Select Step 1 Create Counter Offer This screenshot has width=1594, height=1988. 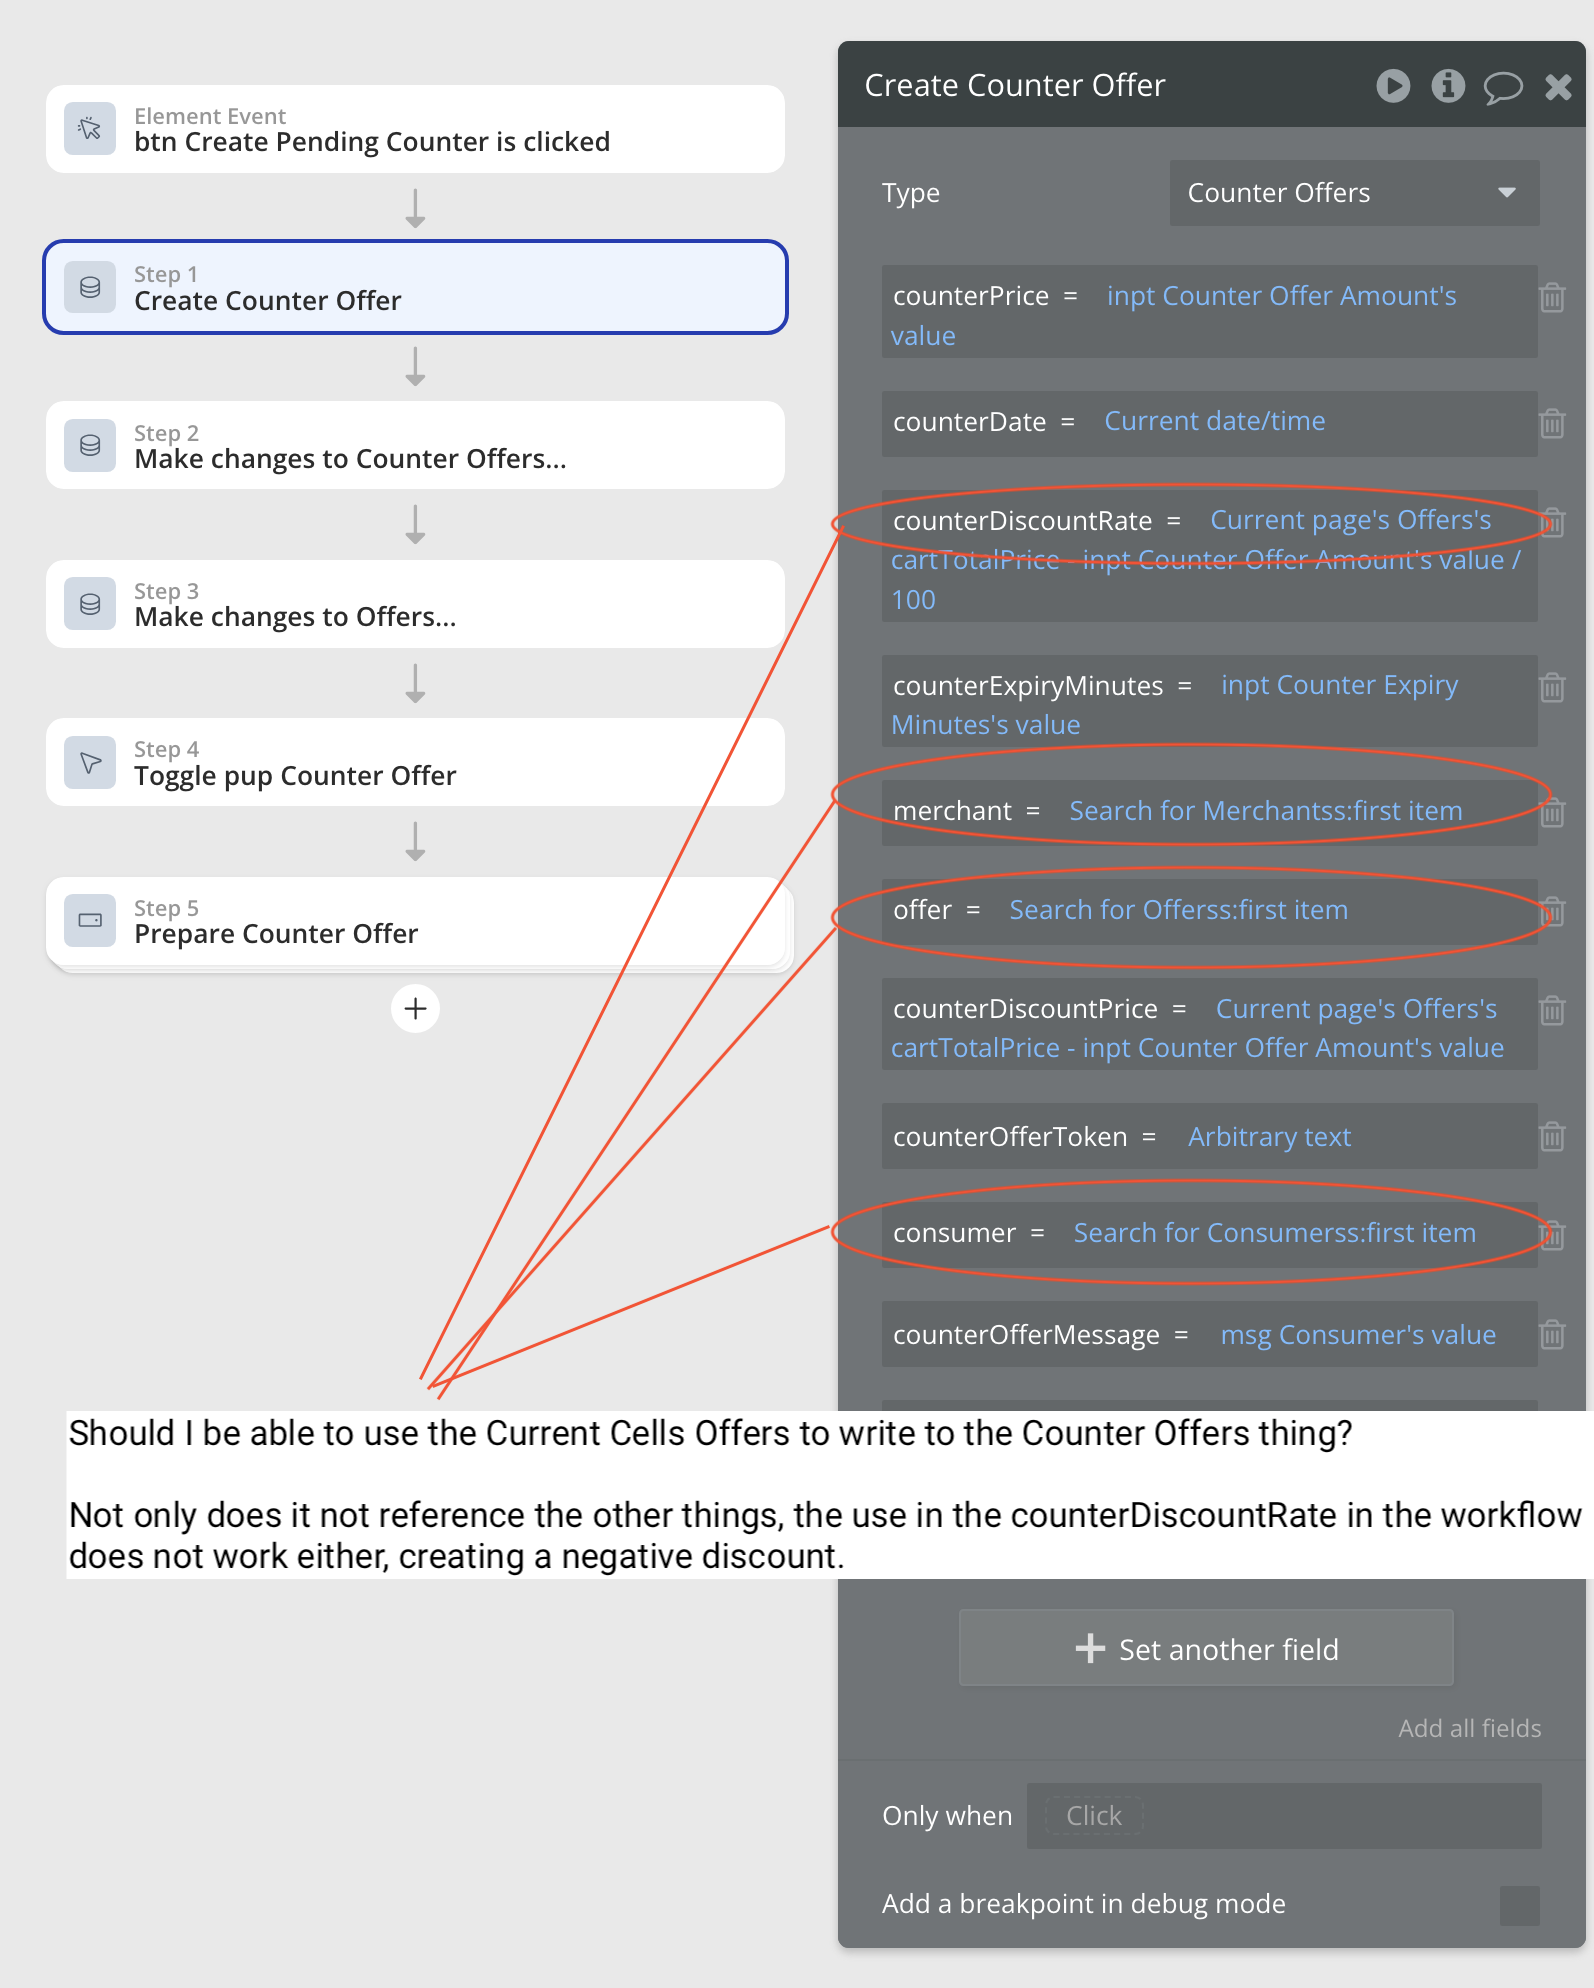click(415, 287)
